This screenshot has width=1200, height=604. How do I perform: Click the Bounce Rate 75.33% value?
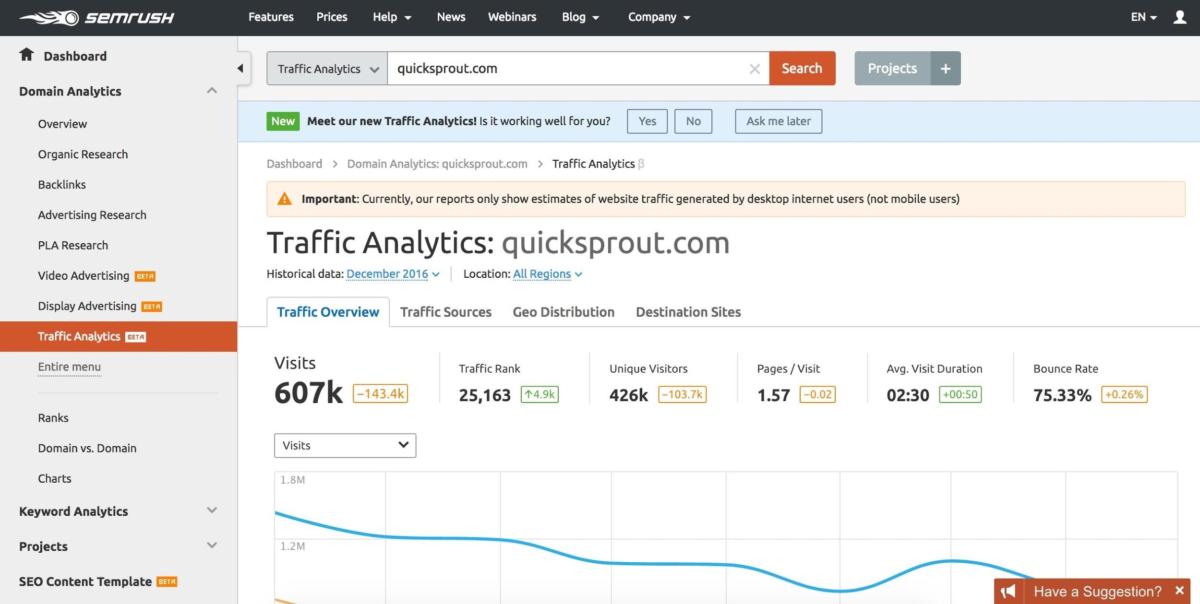point(1062,395)
